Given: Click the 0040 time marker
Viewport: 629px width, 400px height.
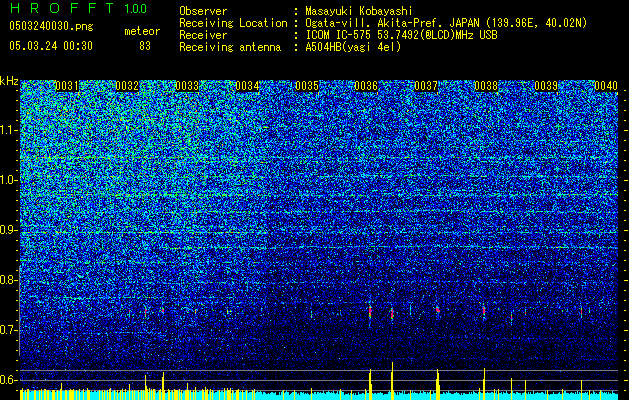Looking at the screenshot, I should (x=606, y=86).
